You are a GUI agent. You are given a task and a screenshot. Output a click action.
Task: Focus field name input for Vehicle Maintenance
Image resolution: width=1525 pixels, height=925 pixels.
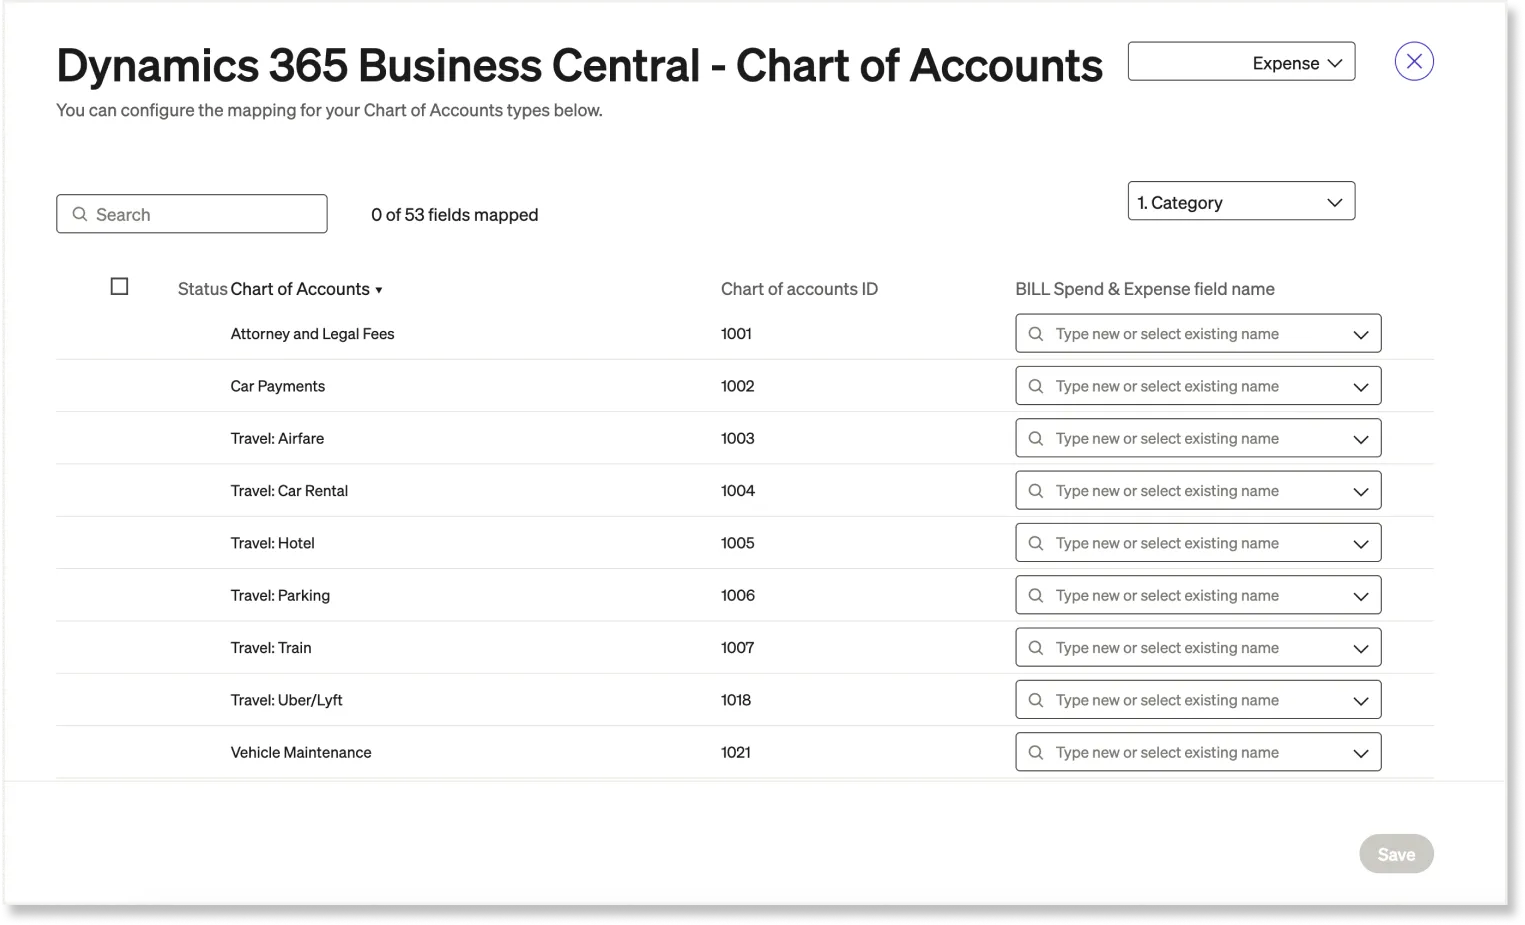click(1198, 752)
